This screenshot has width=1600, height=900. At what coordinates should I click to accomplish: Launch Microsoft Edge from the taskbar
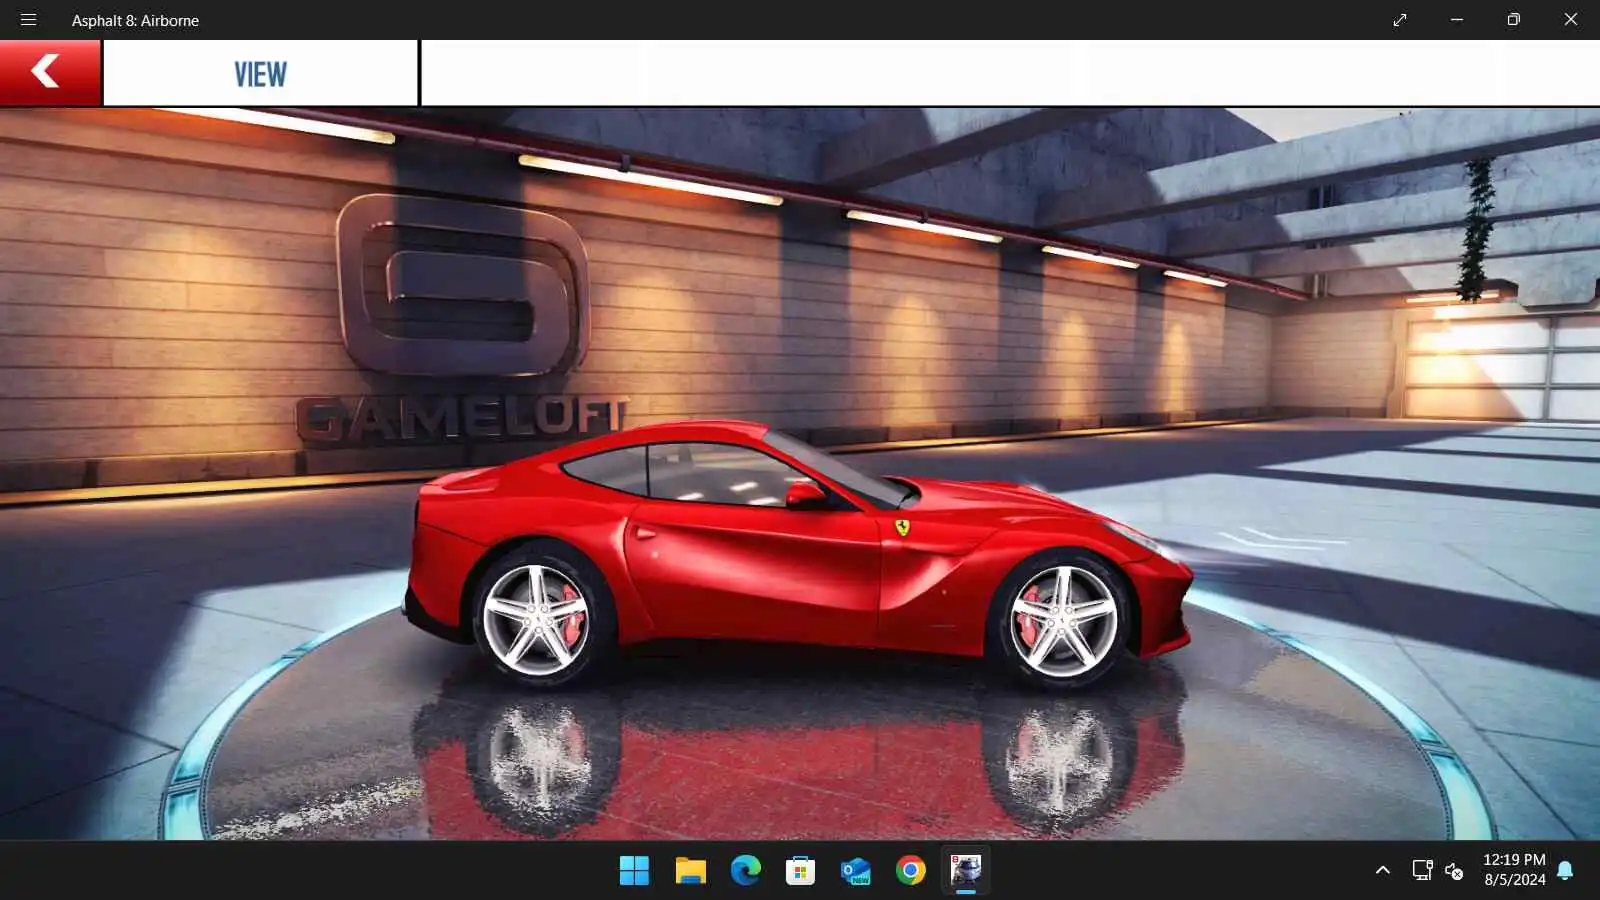click(745, 870)
